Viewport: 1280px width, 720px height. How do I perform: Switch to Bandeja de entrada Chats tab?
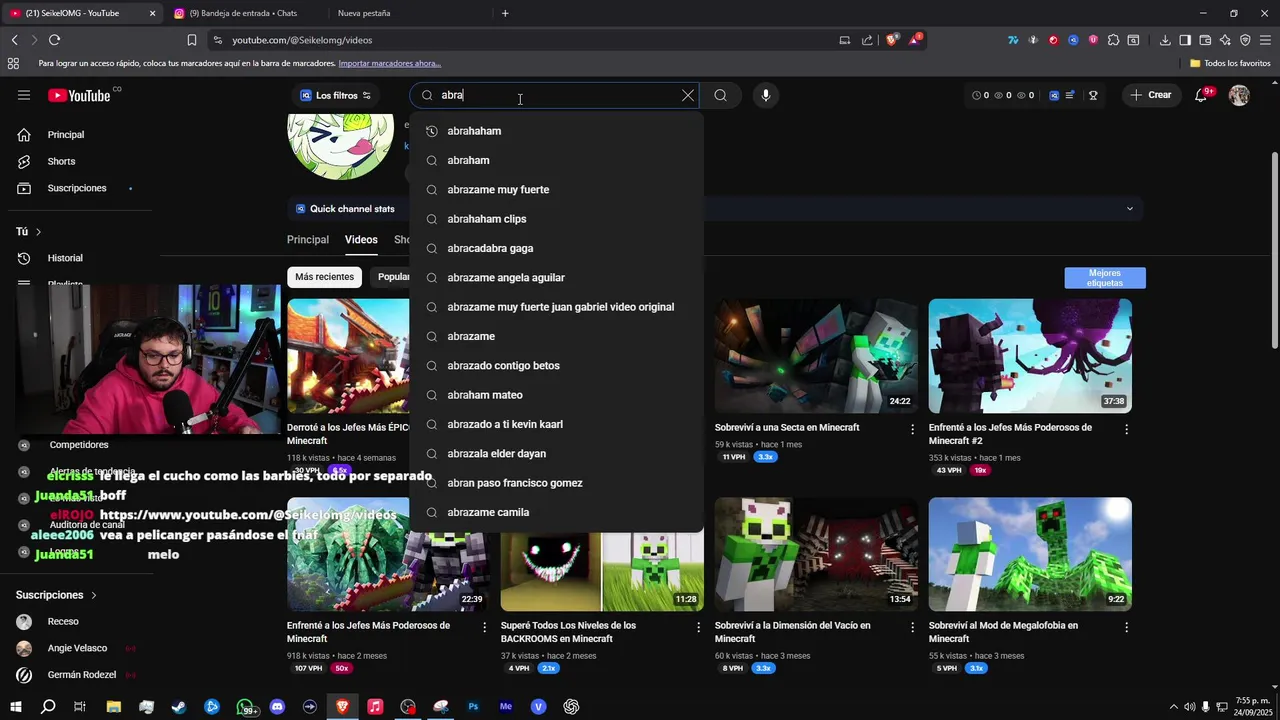click(245, 13)
